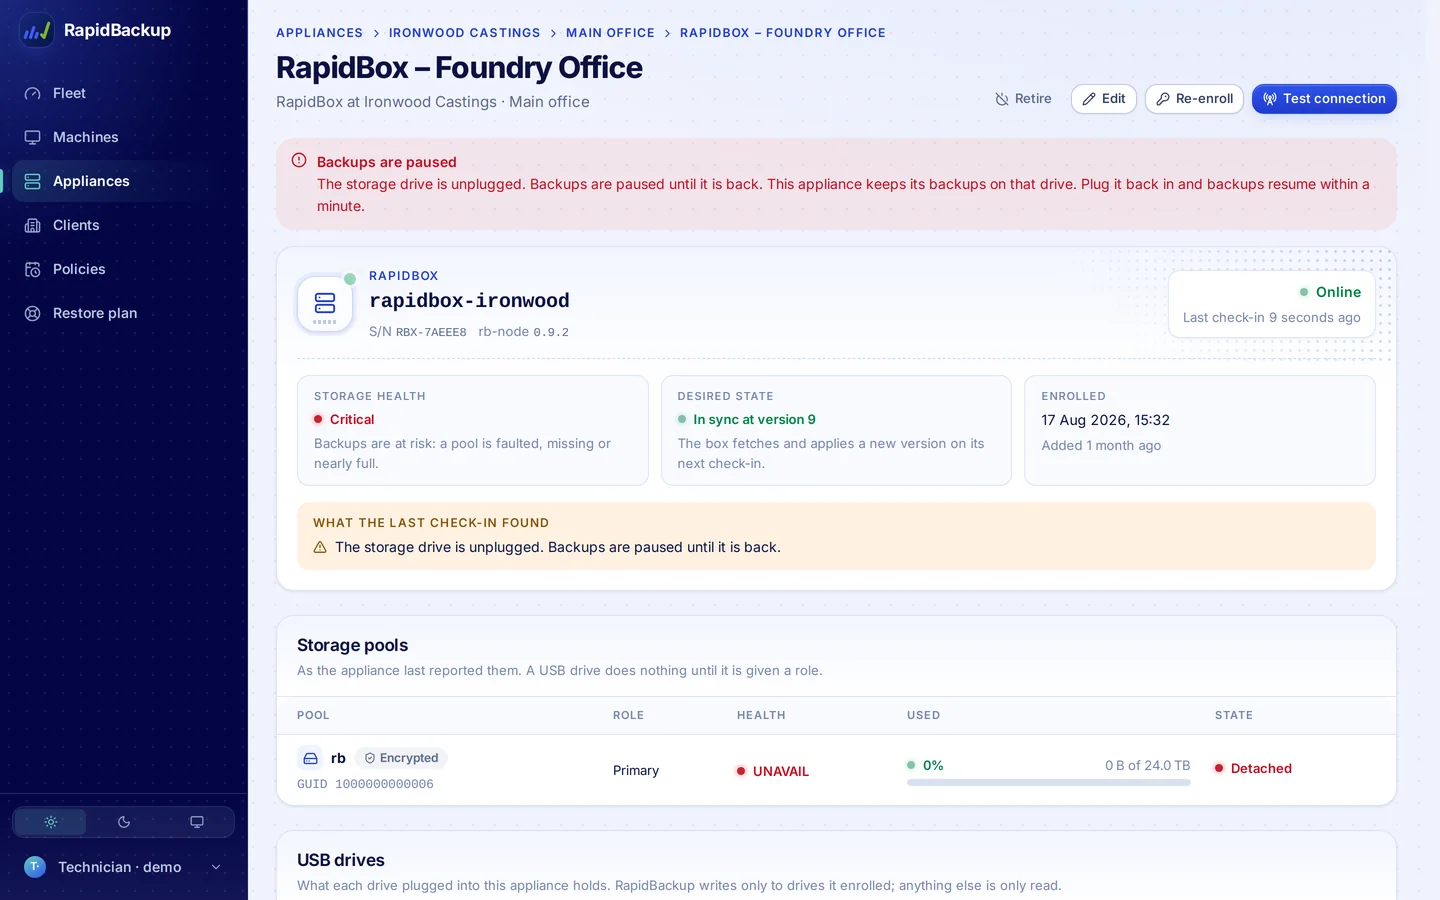Viewport: 1440px width, 900px height.
Task: Click the Critical storage health status
Action: [344, 420]
